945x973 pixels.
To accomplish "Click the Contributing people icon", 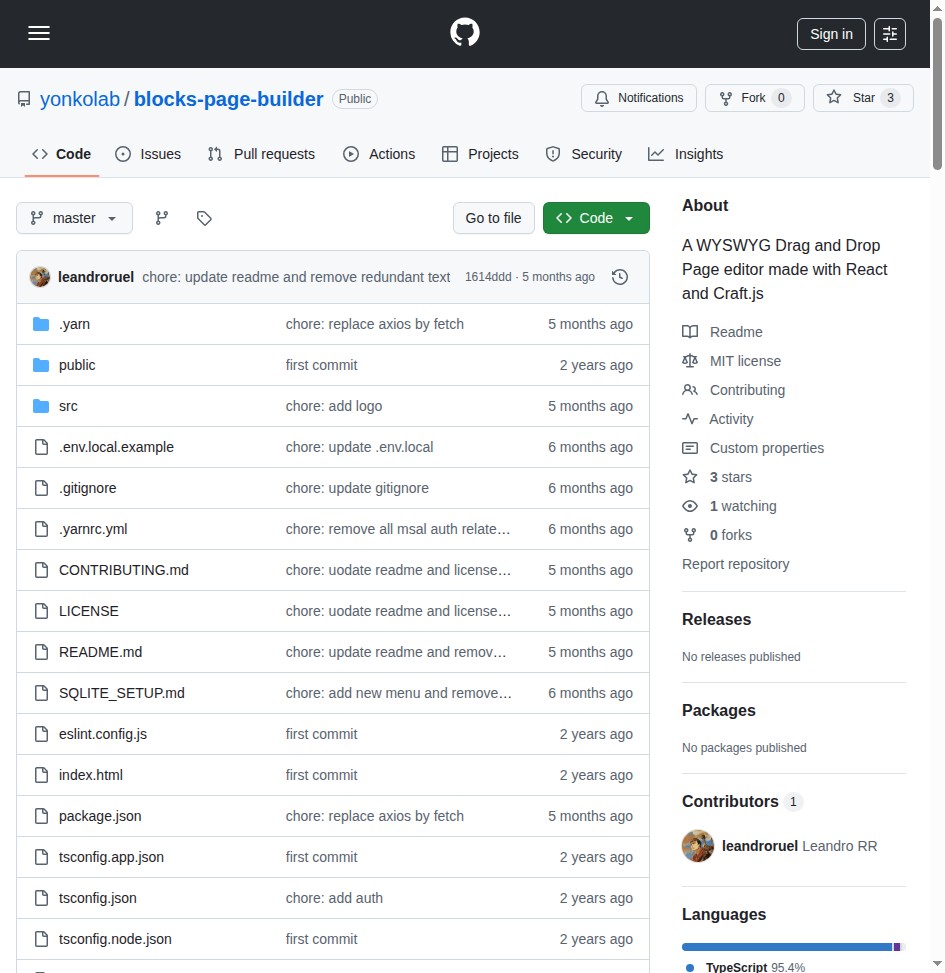I will [690, 390].
